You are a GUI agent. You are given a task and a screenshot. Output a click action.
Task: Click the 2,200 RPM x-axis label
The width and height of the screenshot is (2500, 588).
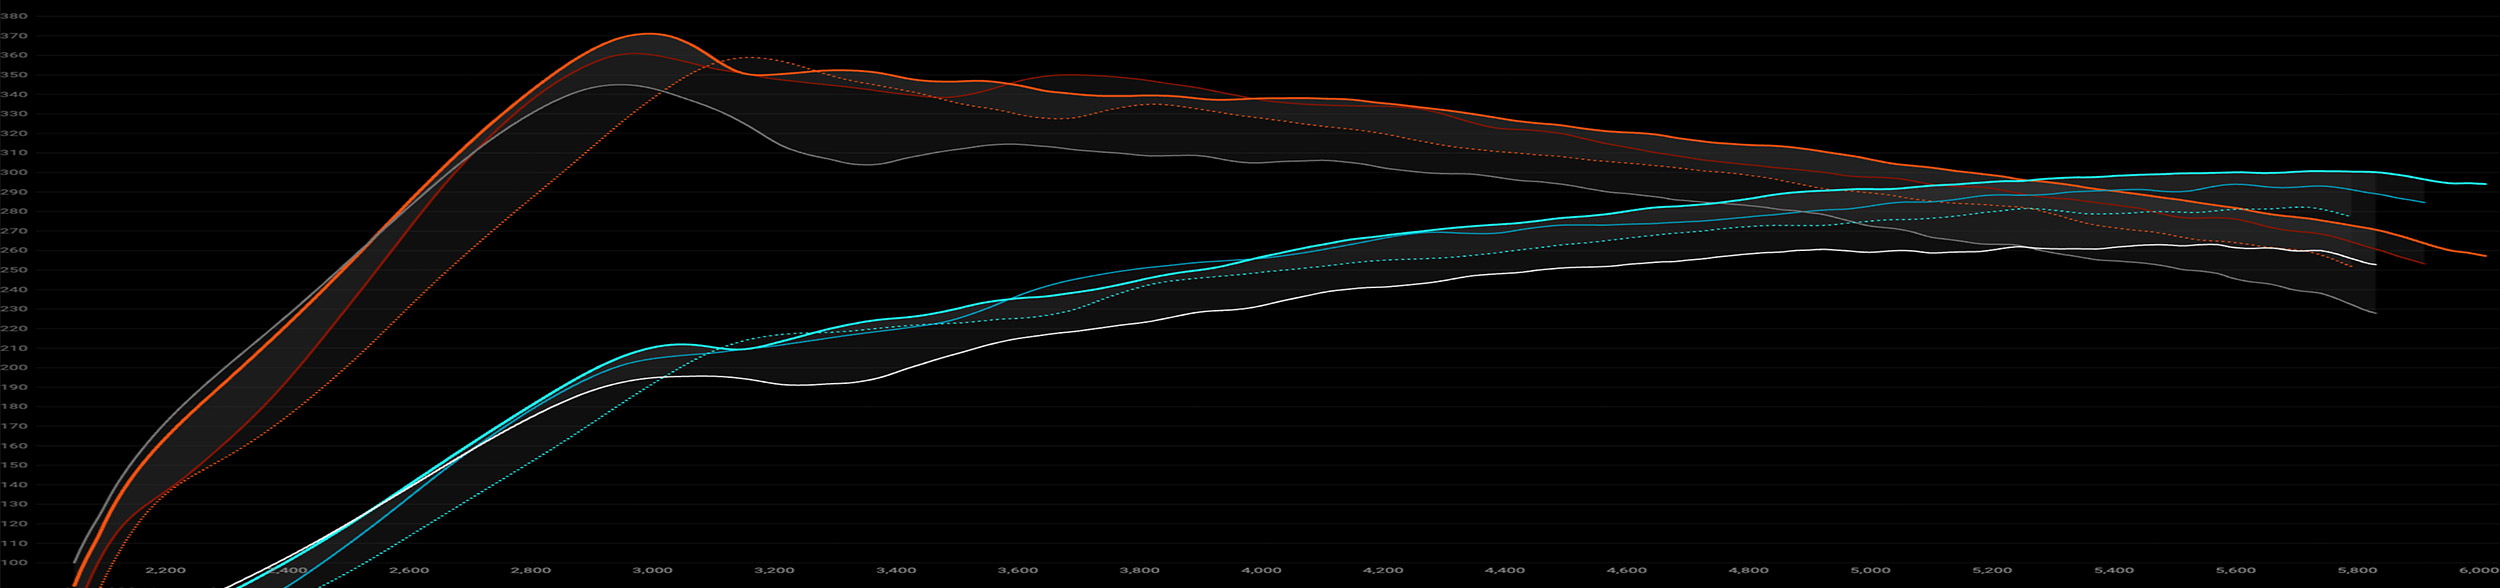coord(165,570)
